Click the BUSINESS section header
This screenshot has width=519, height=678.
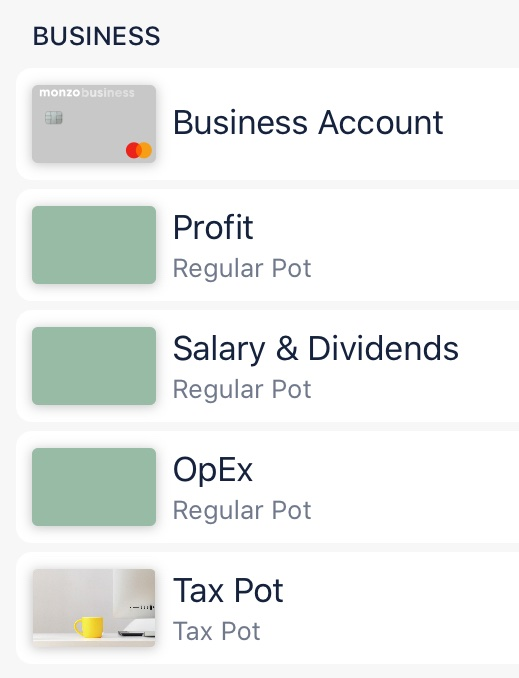(96, 36)
